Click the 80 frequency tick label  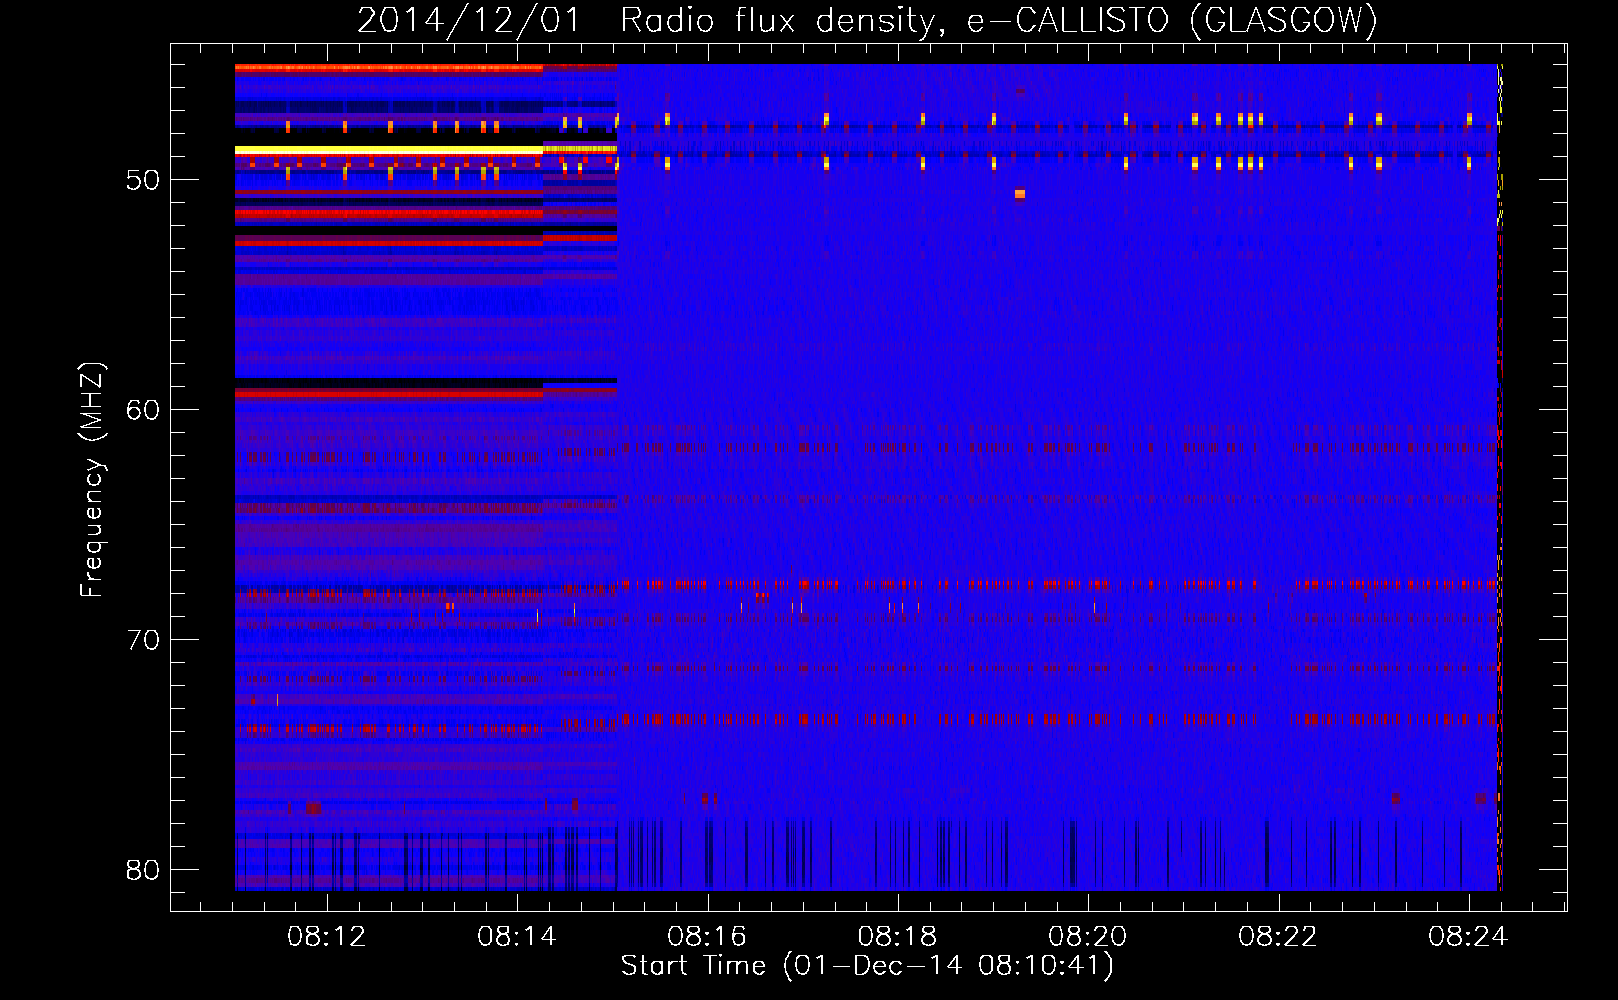tap(143, 871)
